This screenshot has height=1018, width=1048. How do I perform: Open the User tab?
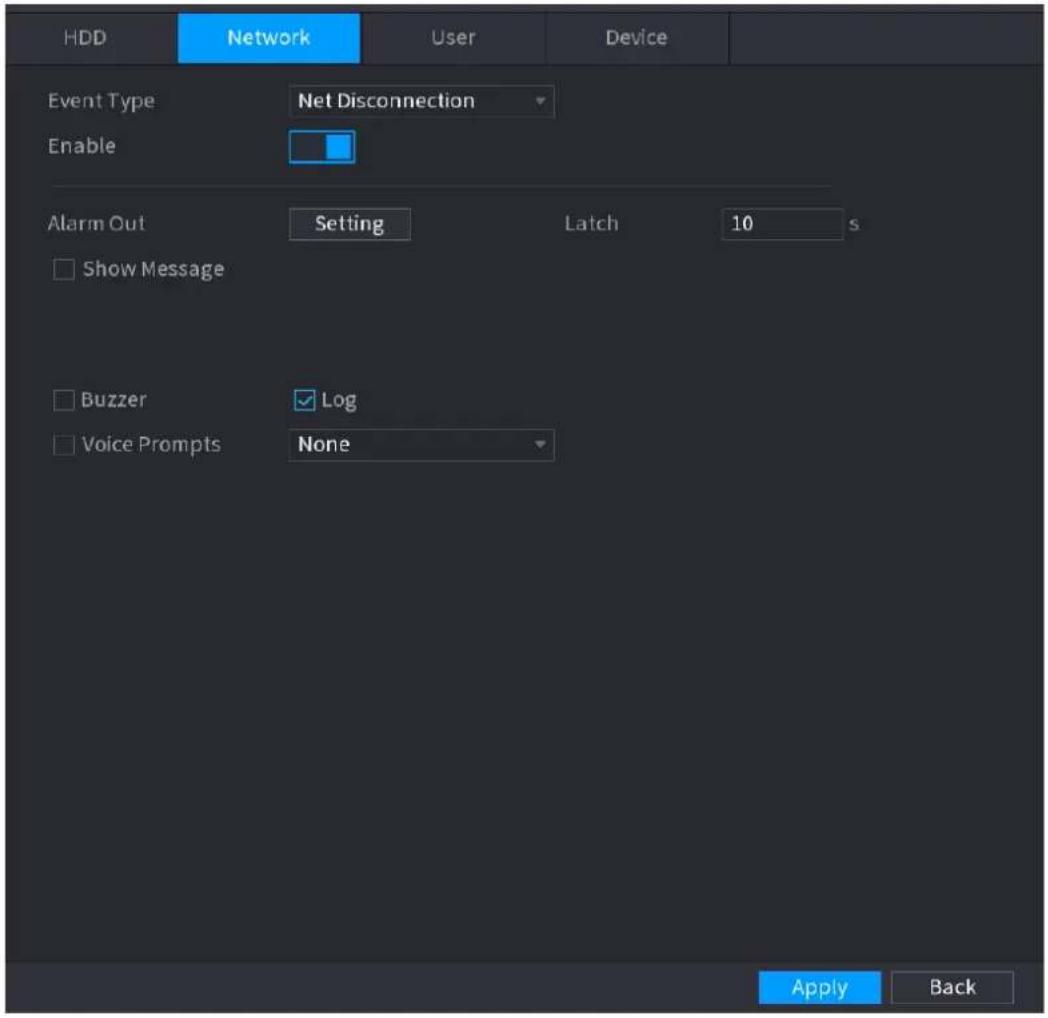453,37
